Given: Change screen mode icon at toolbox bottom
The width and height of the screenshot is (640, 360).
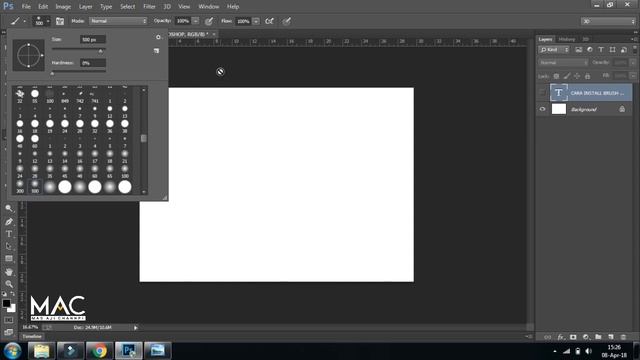Looking at the screenshot, I should (9, 332).
